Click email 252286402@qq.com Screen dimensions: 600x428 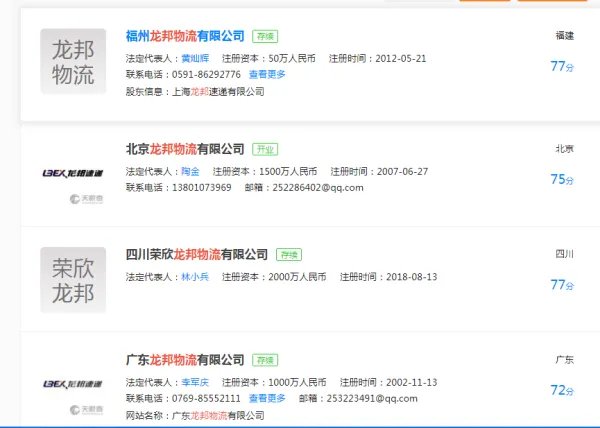point(318,188)
